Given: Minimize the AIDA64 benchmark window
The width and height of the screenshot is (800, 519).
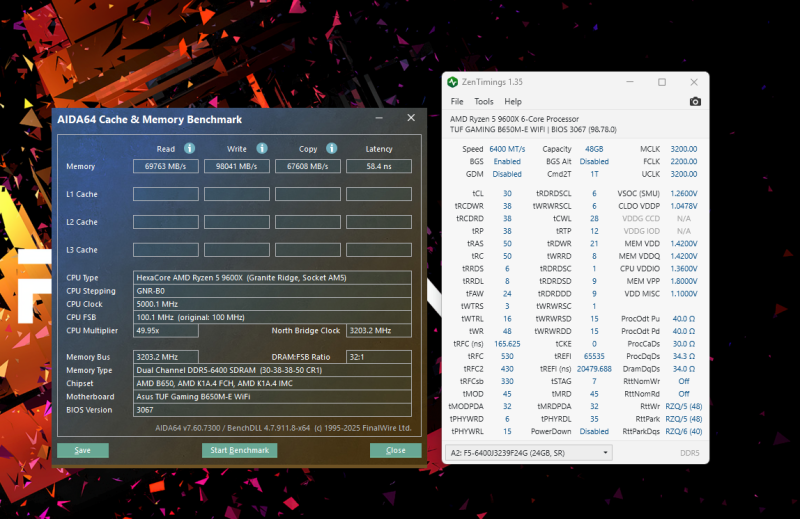Looking at the screenshot, I should pyautogui.click(x=379, y=118).
